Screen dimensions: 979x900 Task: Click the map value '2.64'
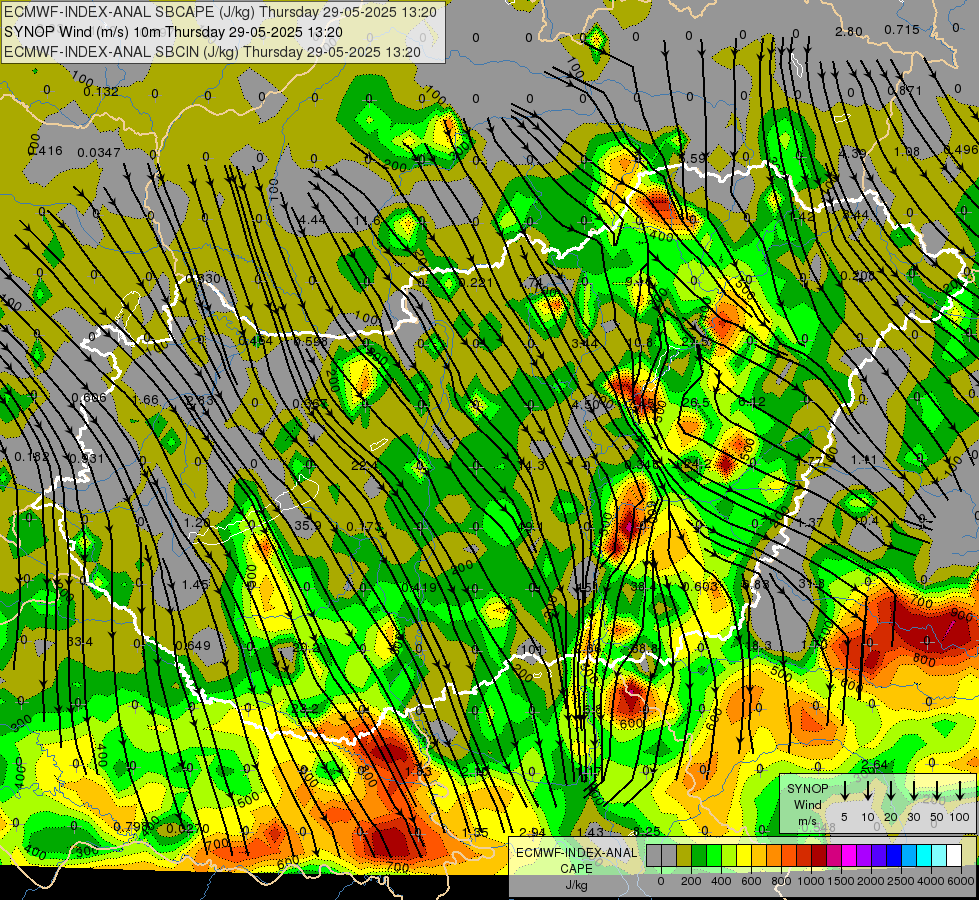[874, 764]
